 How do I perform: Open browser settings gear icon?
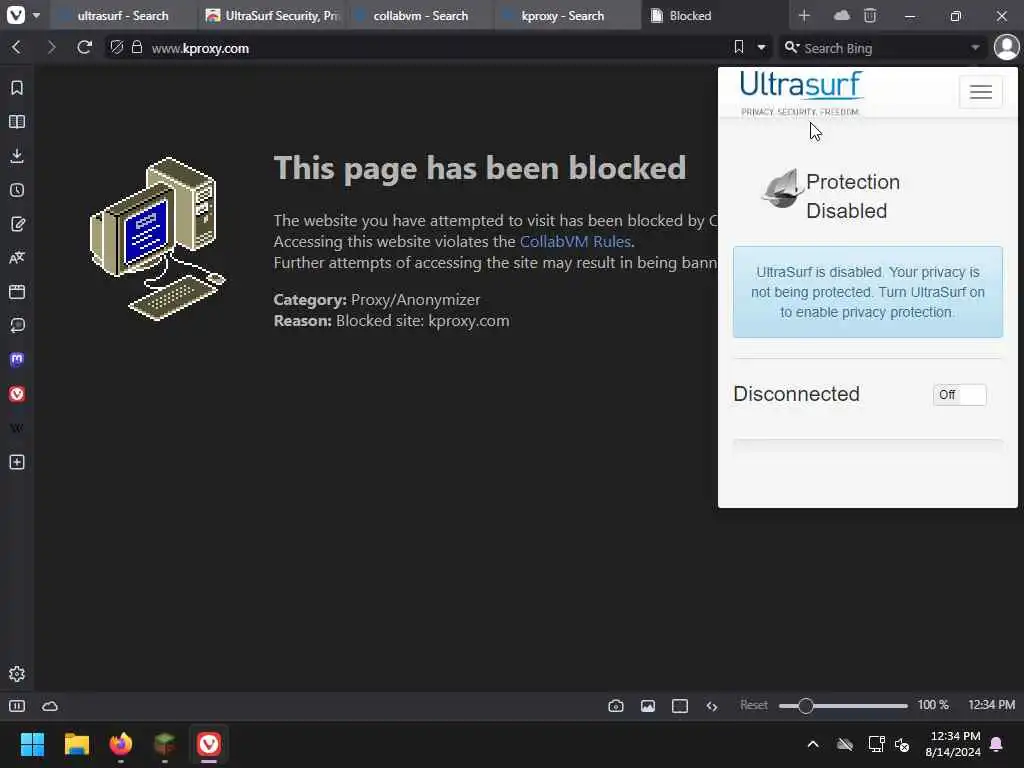tap(17, 674)
